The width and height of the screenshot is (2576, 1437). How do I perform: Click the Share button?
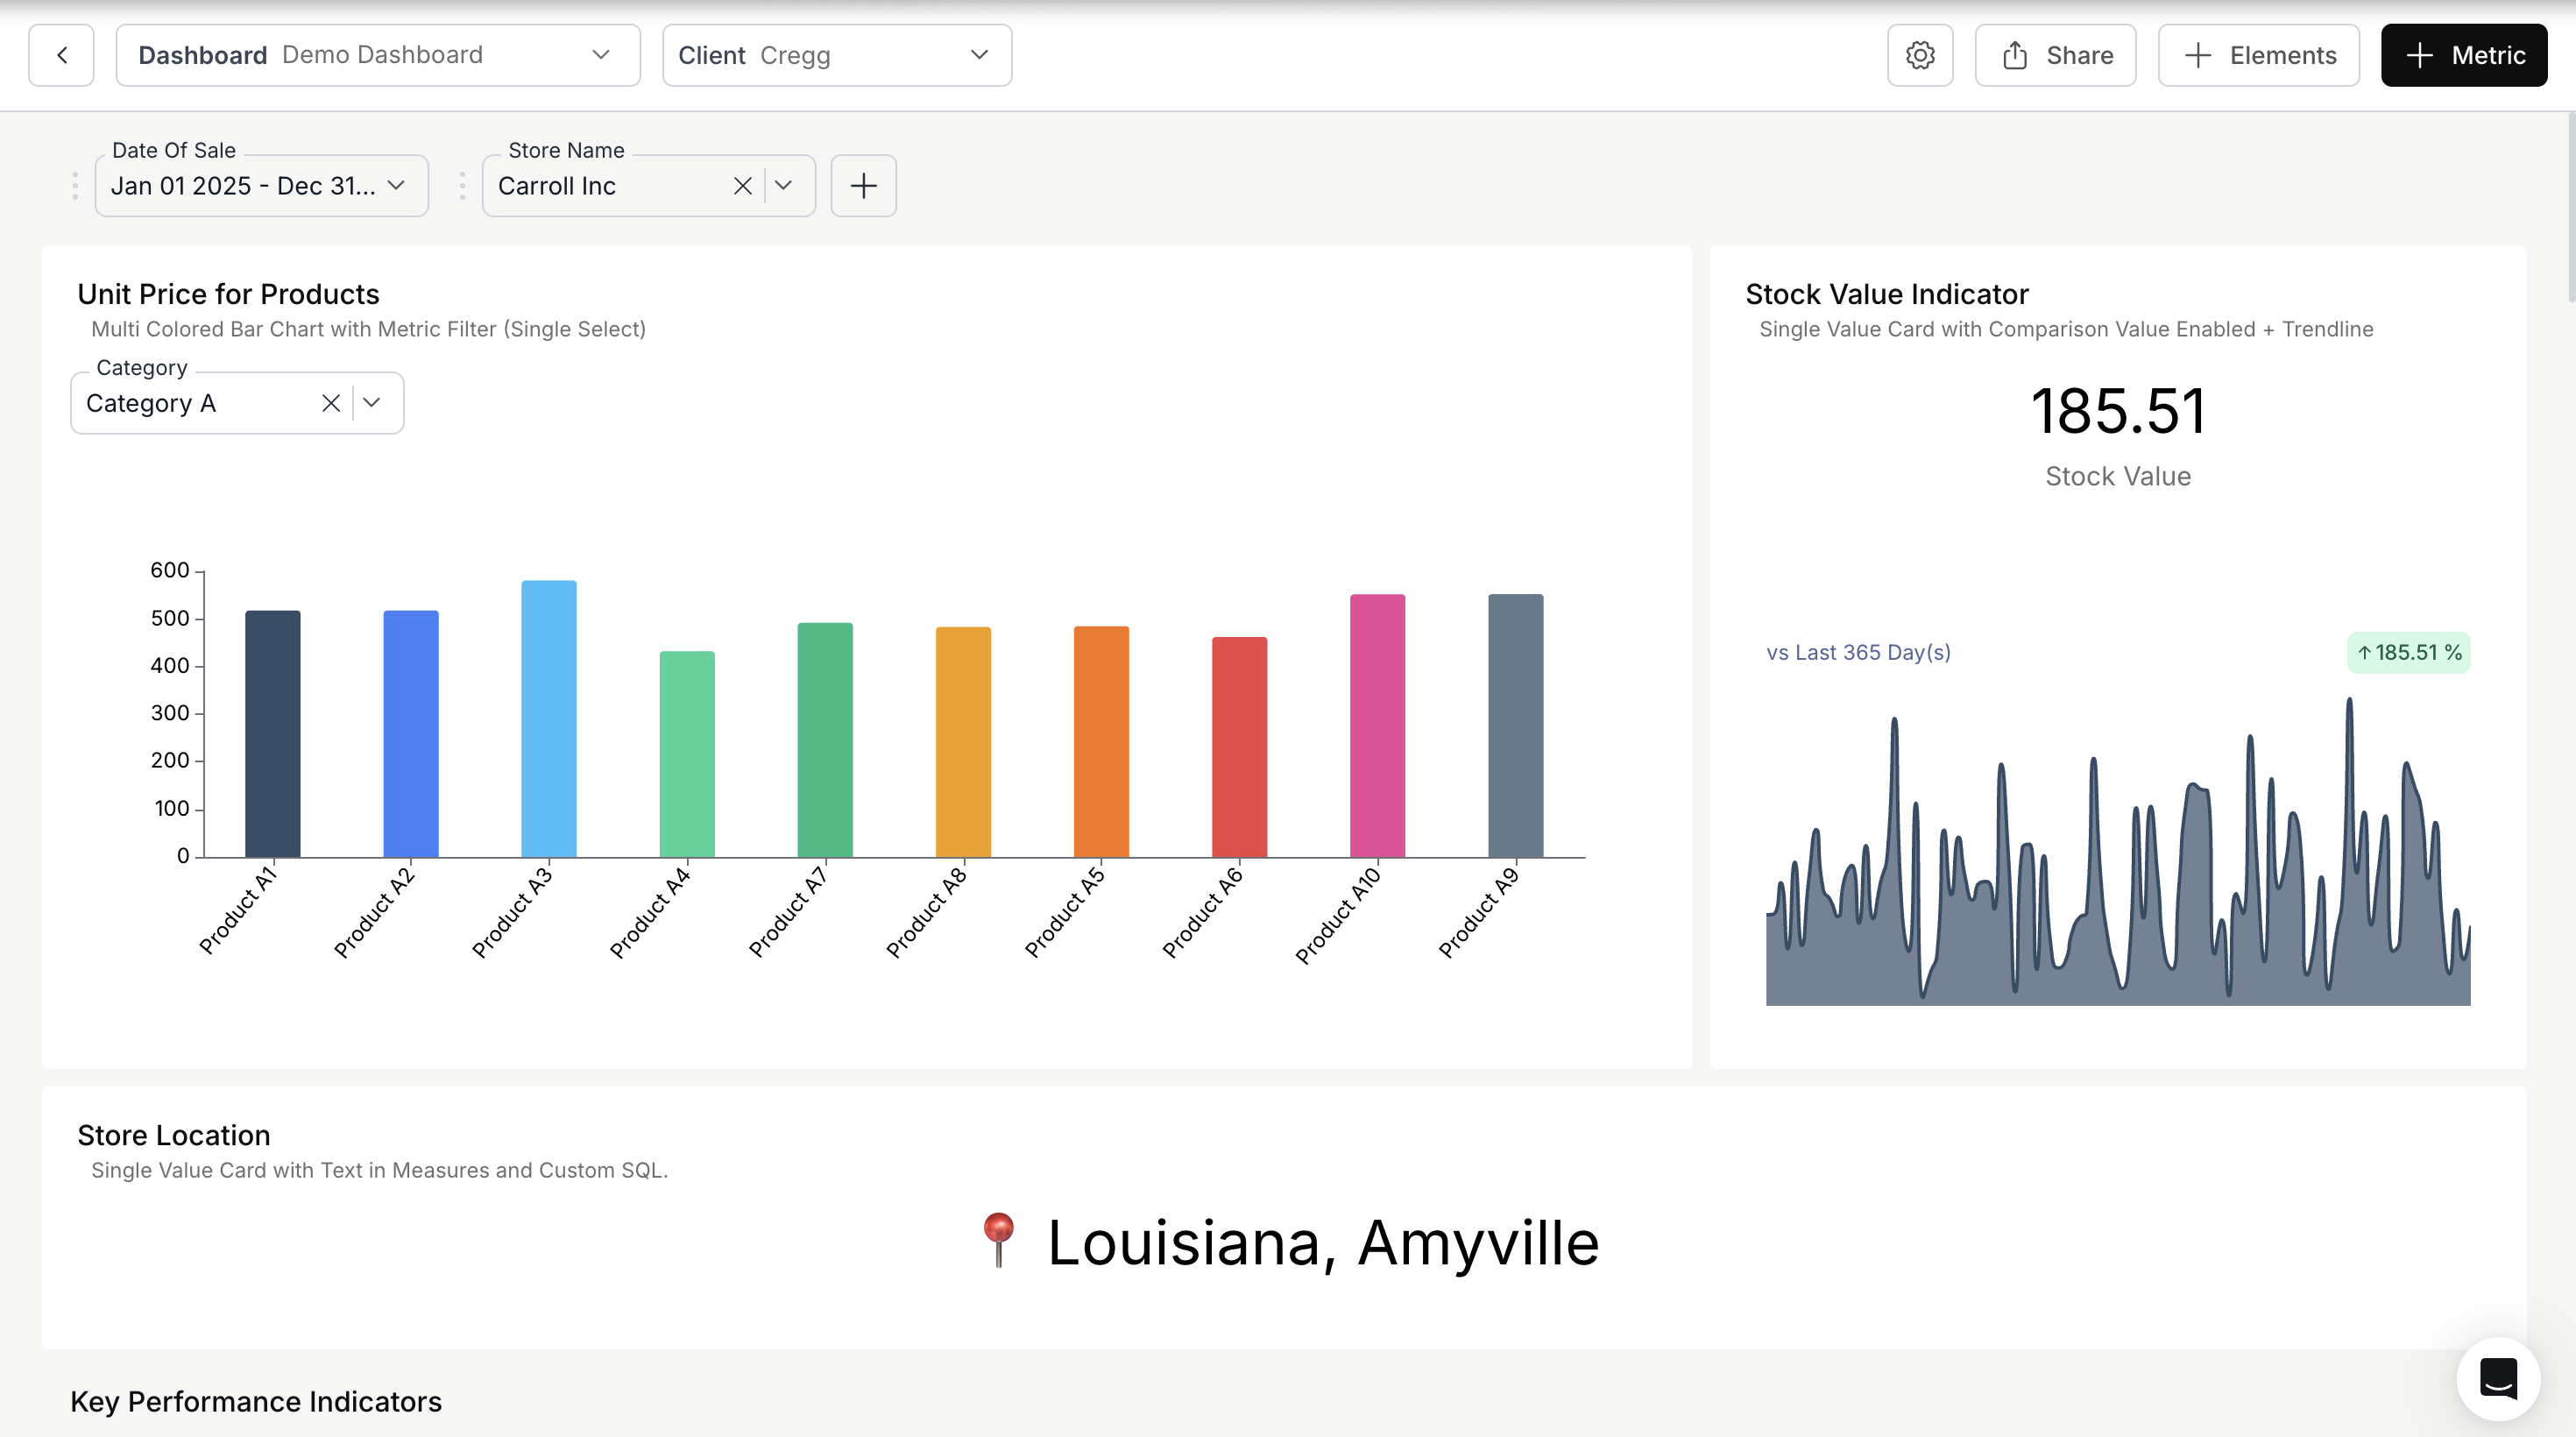click(2055, 55)
